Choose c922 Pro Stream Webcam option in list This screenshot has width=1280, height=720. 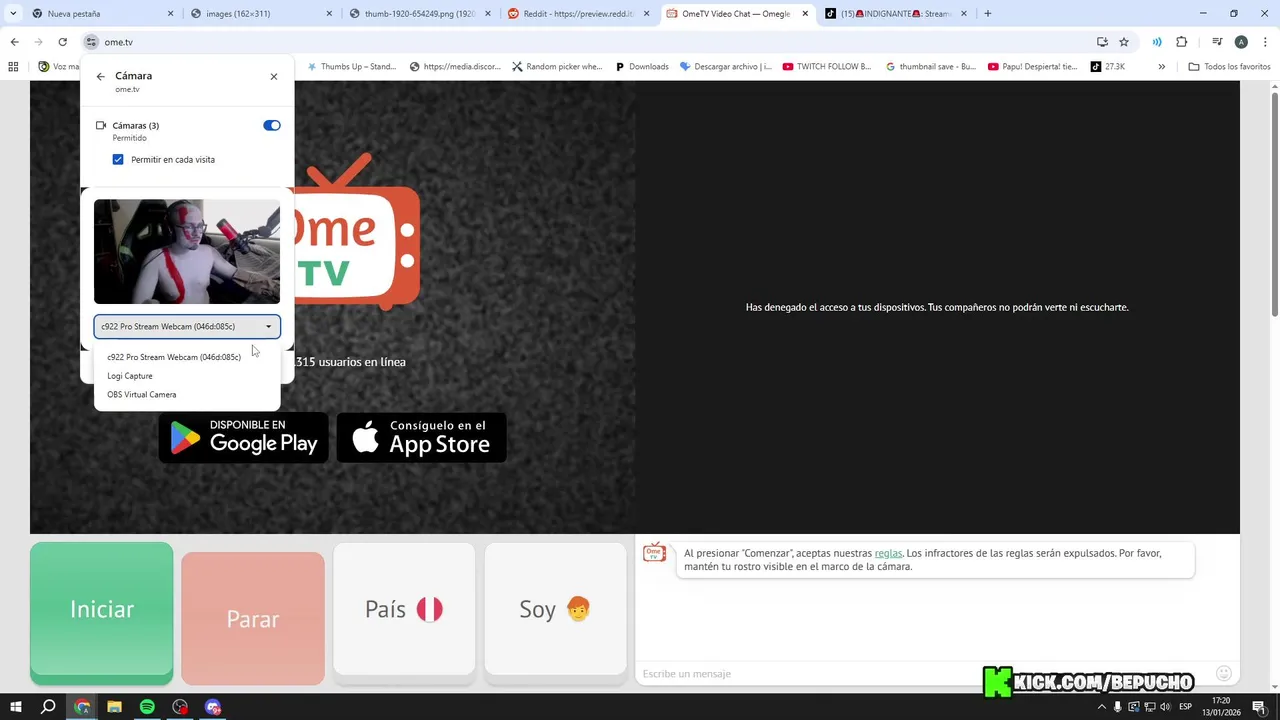[174, 357]
